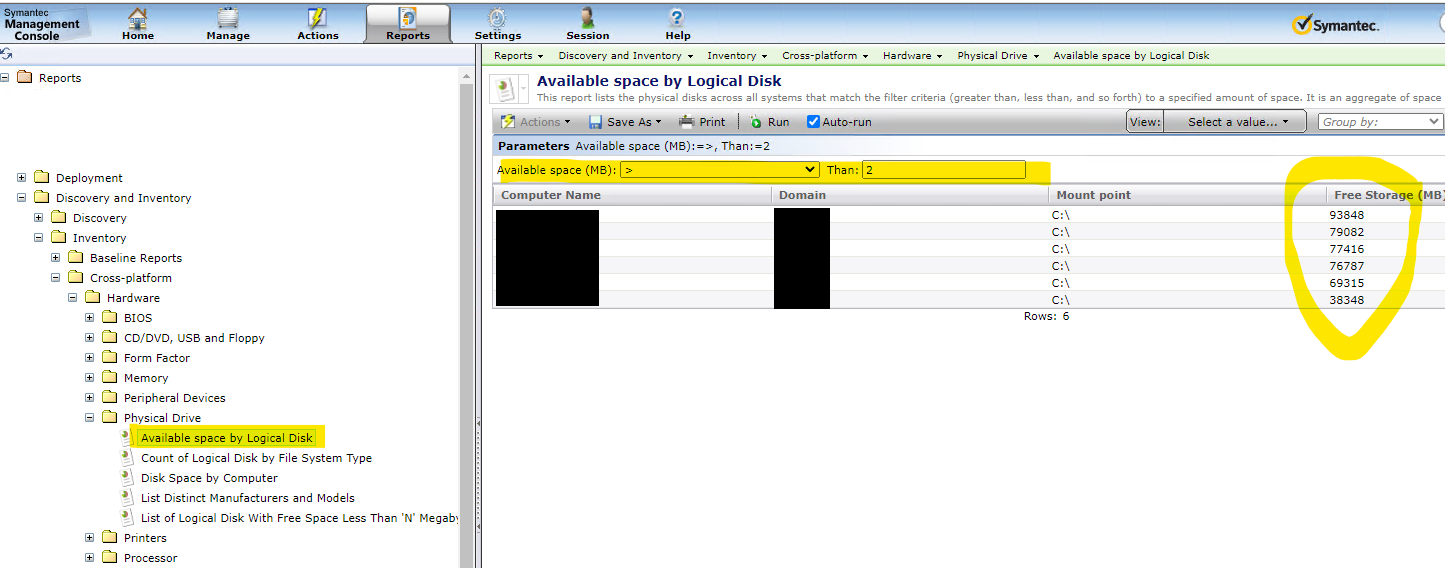Open List of Logical Disk With Free Space report

click(x=299, y=518)
